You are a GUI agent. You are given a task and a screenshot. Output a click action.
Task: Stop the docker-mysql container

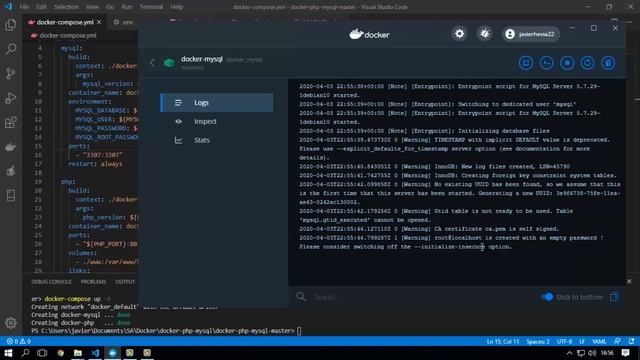coord(567,63)
